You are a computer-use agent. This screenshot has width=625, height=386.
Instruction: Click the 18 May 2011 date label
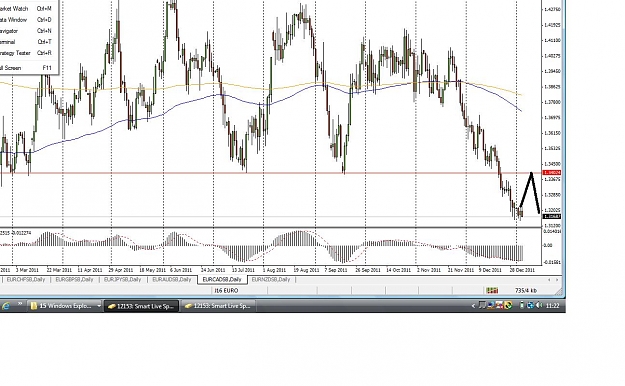click(x=152, y=270)
